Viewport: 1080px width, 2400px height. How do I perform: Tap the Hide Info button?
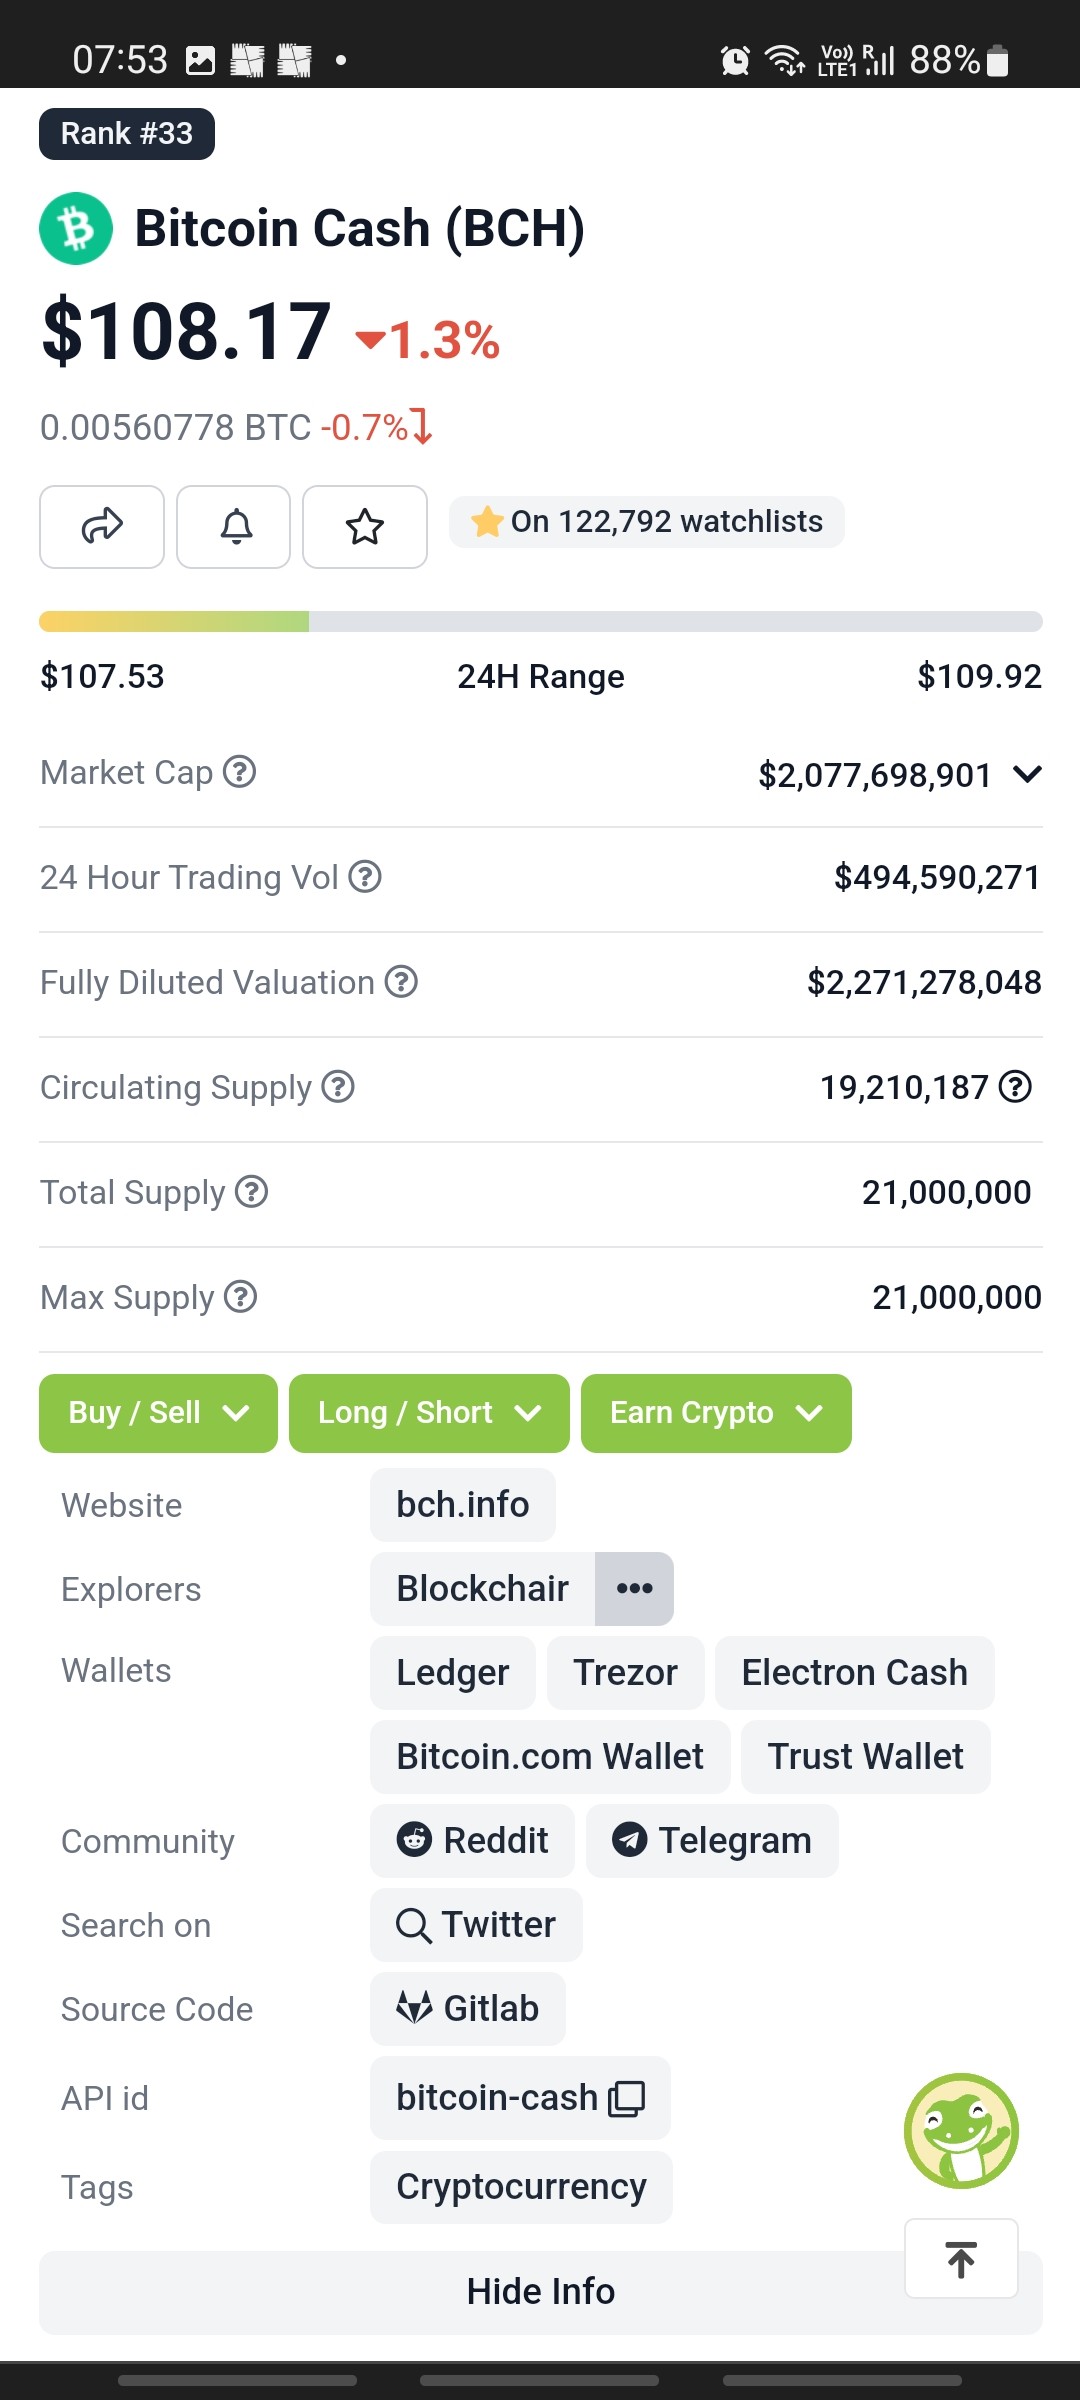[x=541, y=2292]
